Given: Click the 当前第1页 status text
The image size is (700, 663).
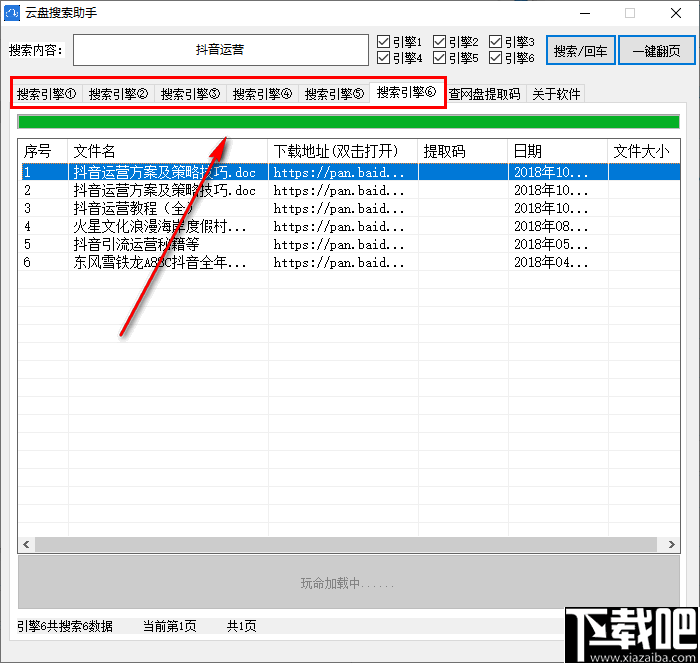Looking at the screenshot, I should pos(170,626).
